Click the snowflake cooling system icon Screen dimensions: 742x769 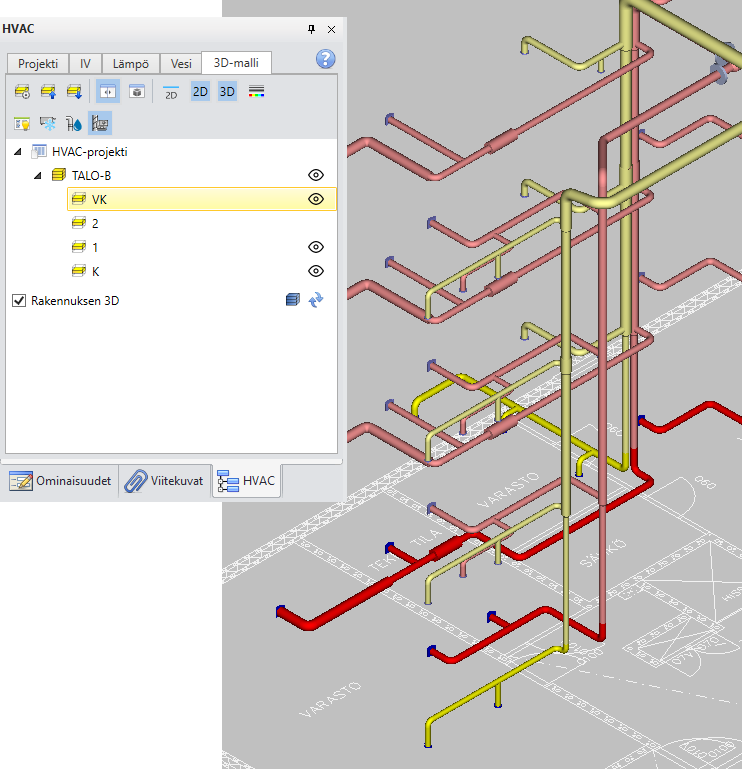tap(48, 123)
